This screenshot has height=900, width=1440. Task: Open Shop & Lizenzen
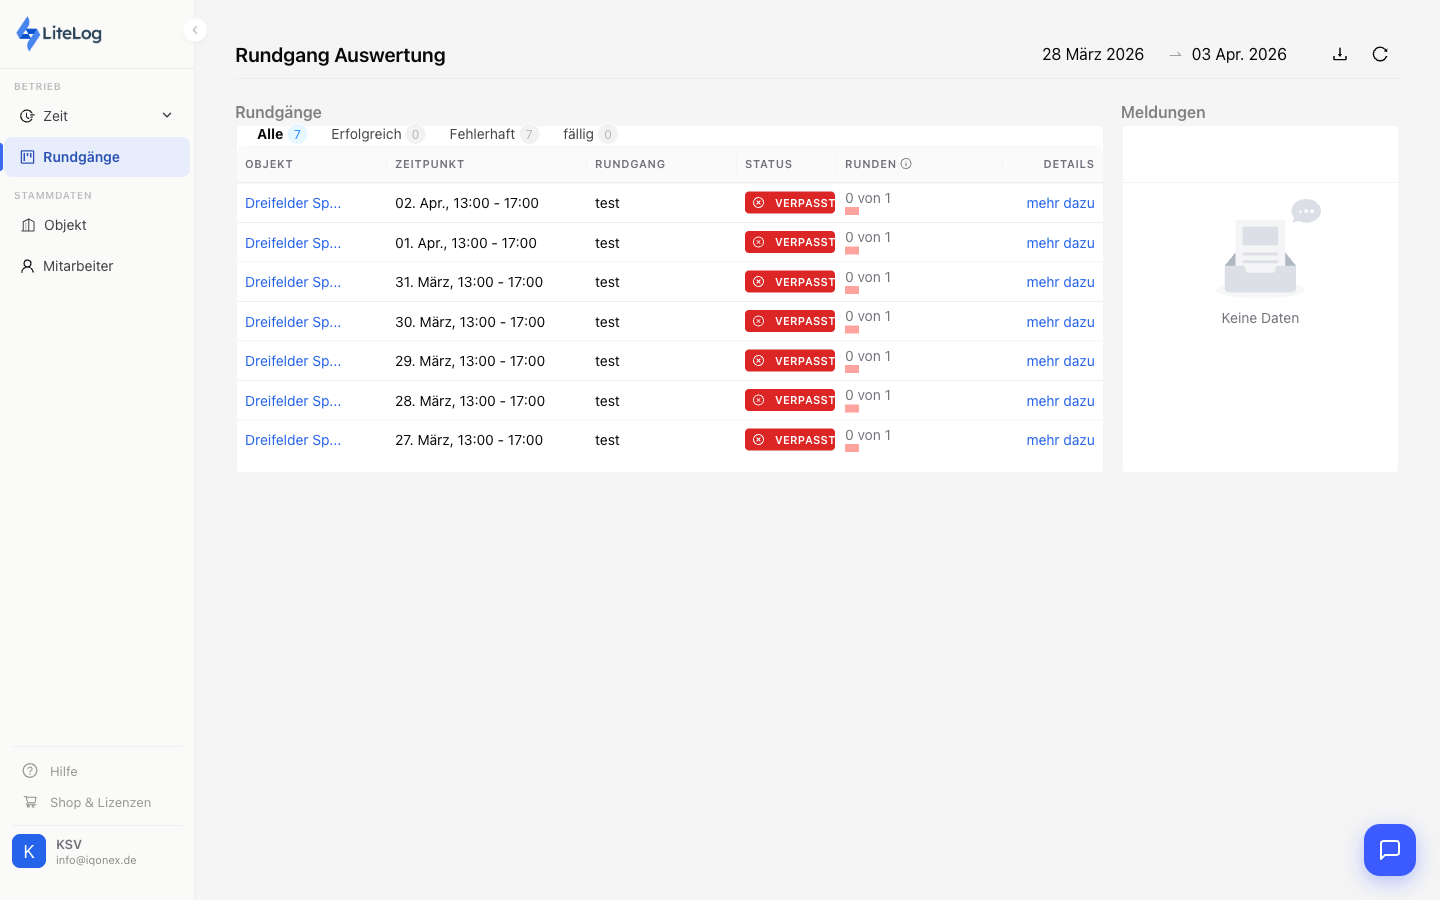pos(100,802)
